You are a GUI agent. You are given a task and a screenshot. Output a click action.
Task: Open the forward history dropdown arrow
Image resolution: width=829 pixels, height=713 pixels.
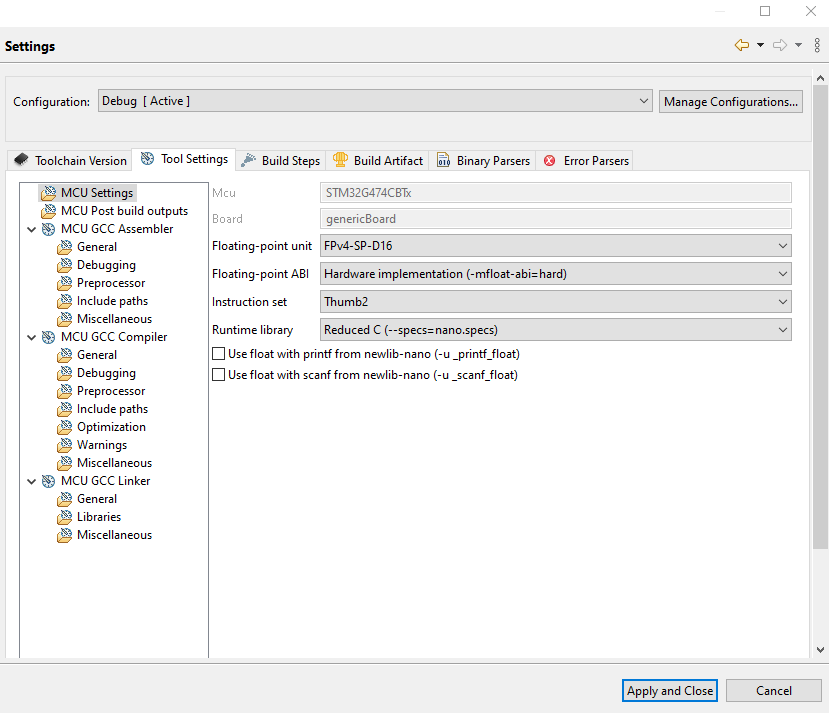[x=798, y=45]
